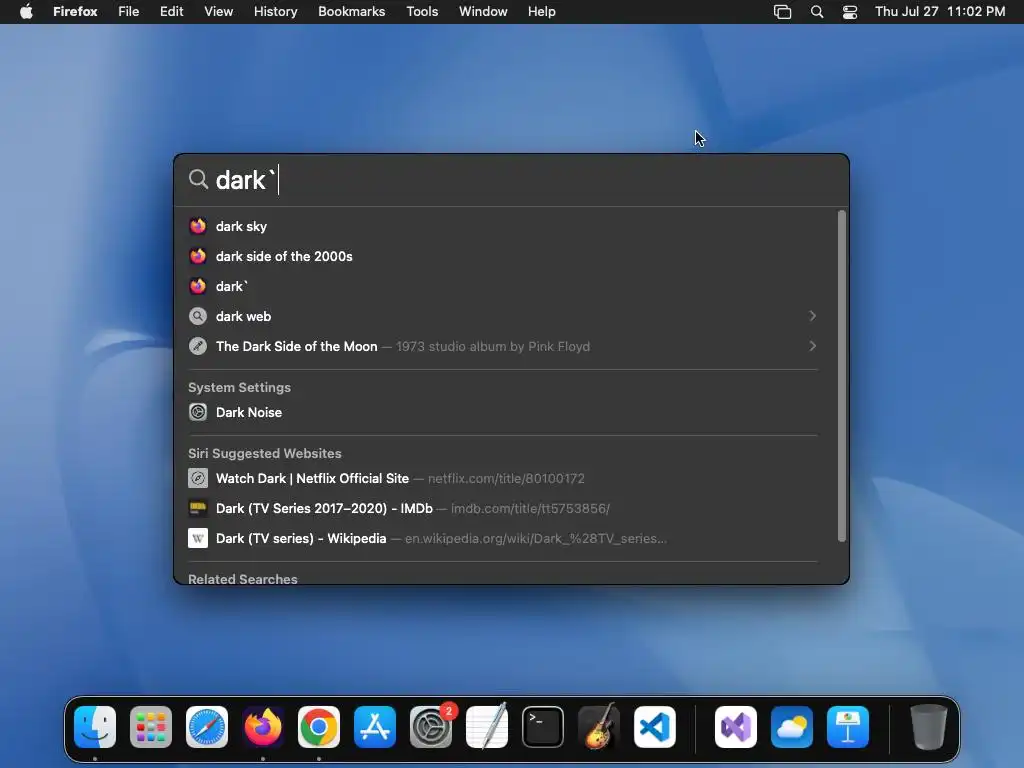Select dark side of the 2000s suggestion
The width and height of the screenshot is (1024, 768).
coord(503,256)
